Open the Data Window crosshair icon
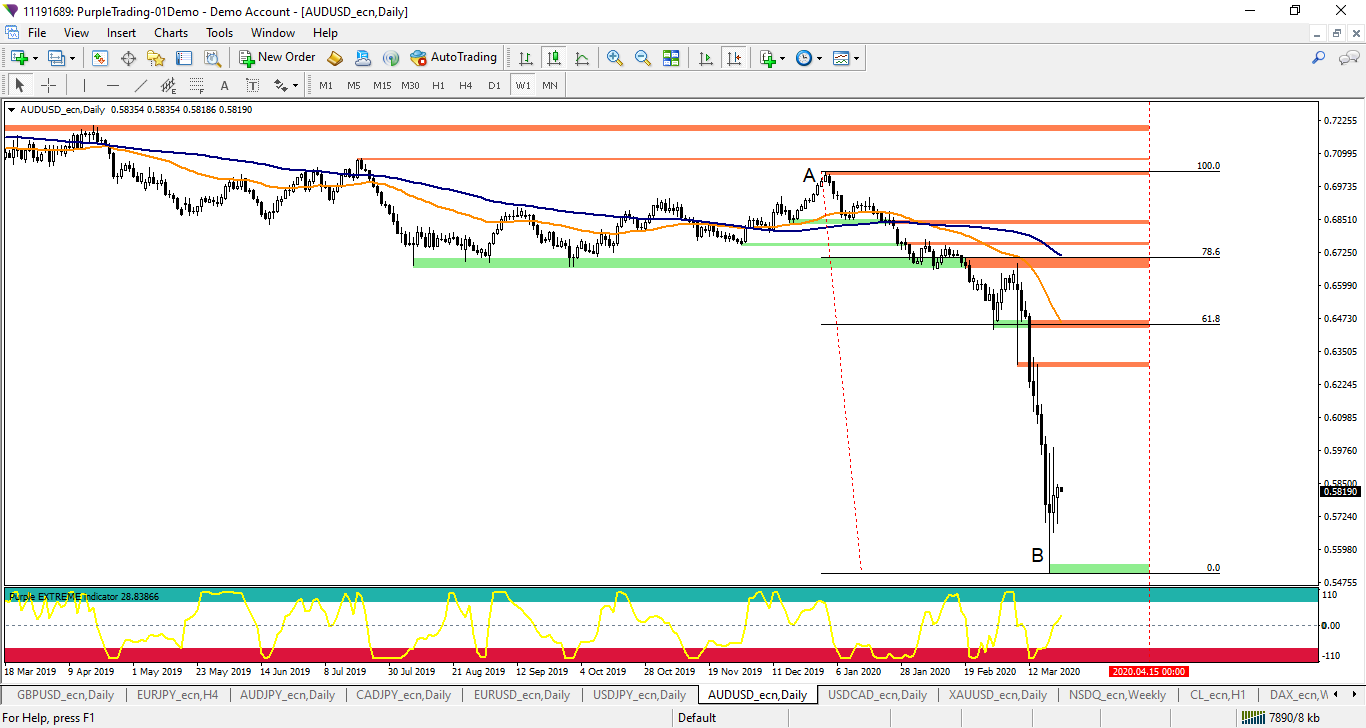 128,58
